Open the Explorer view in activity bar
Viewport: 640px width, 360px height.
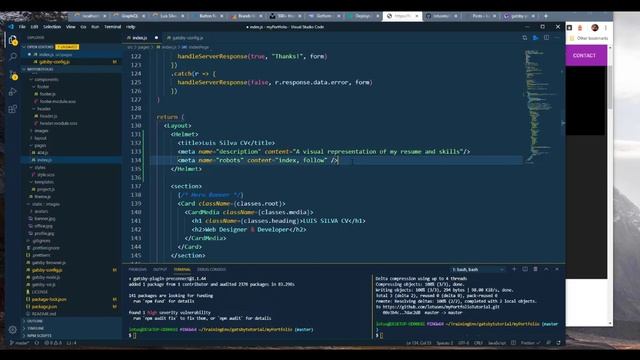coord(13,40)
